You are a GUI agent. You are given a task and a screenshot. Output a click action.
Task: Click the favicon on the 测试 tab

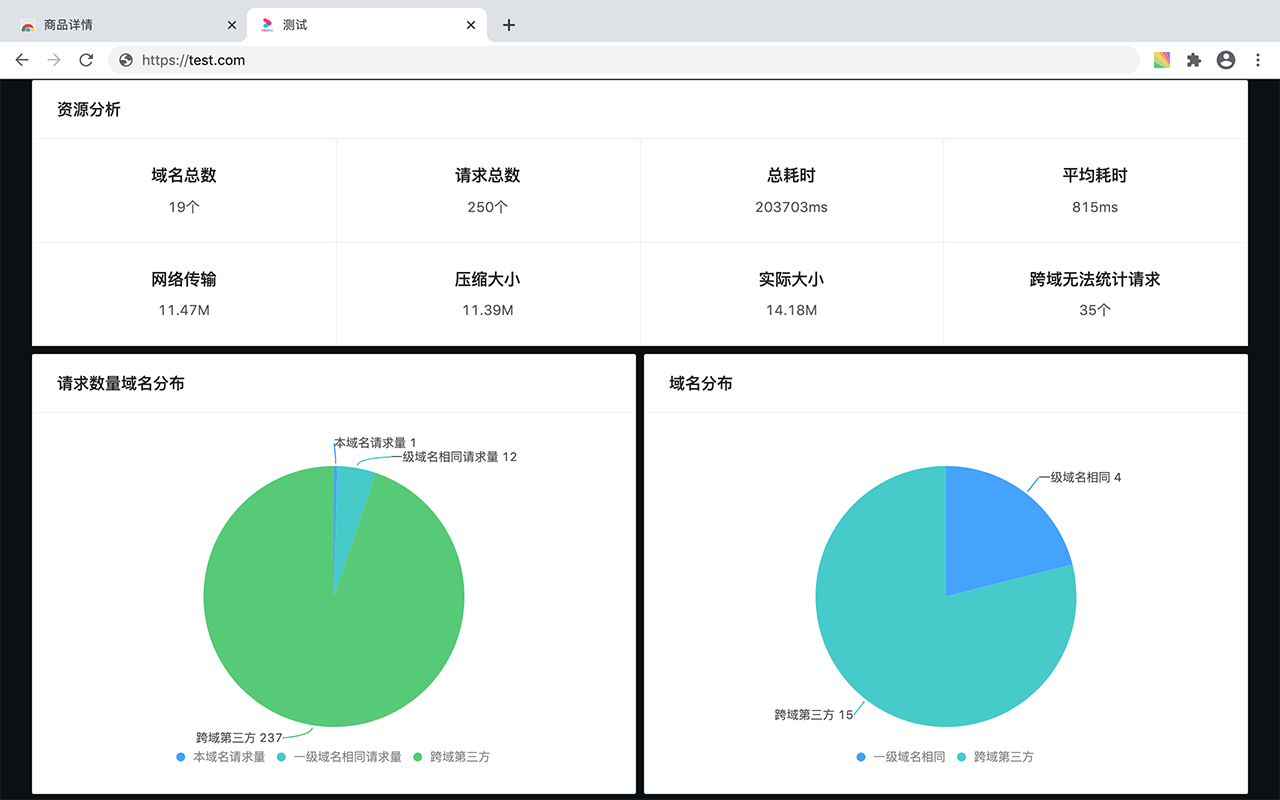pos(264,24)
